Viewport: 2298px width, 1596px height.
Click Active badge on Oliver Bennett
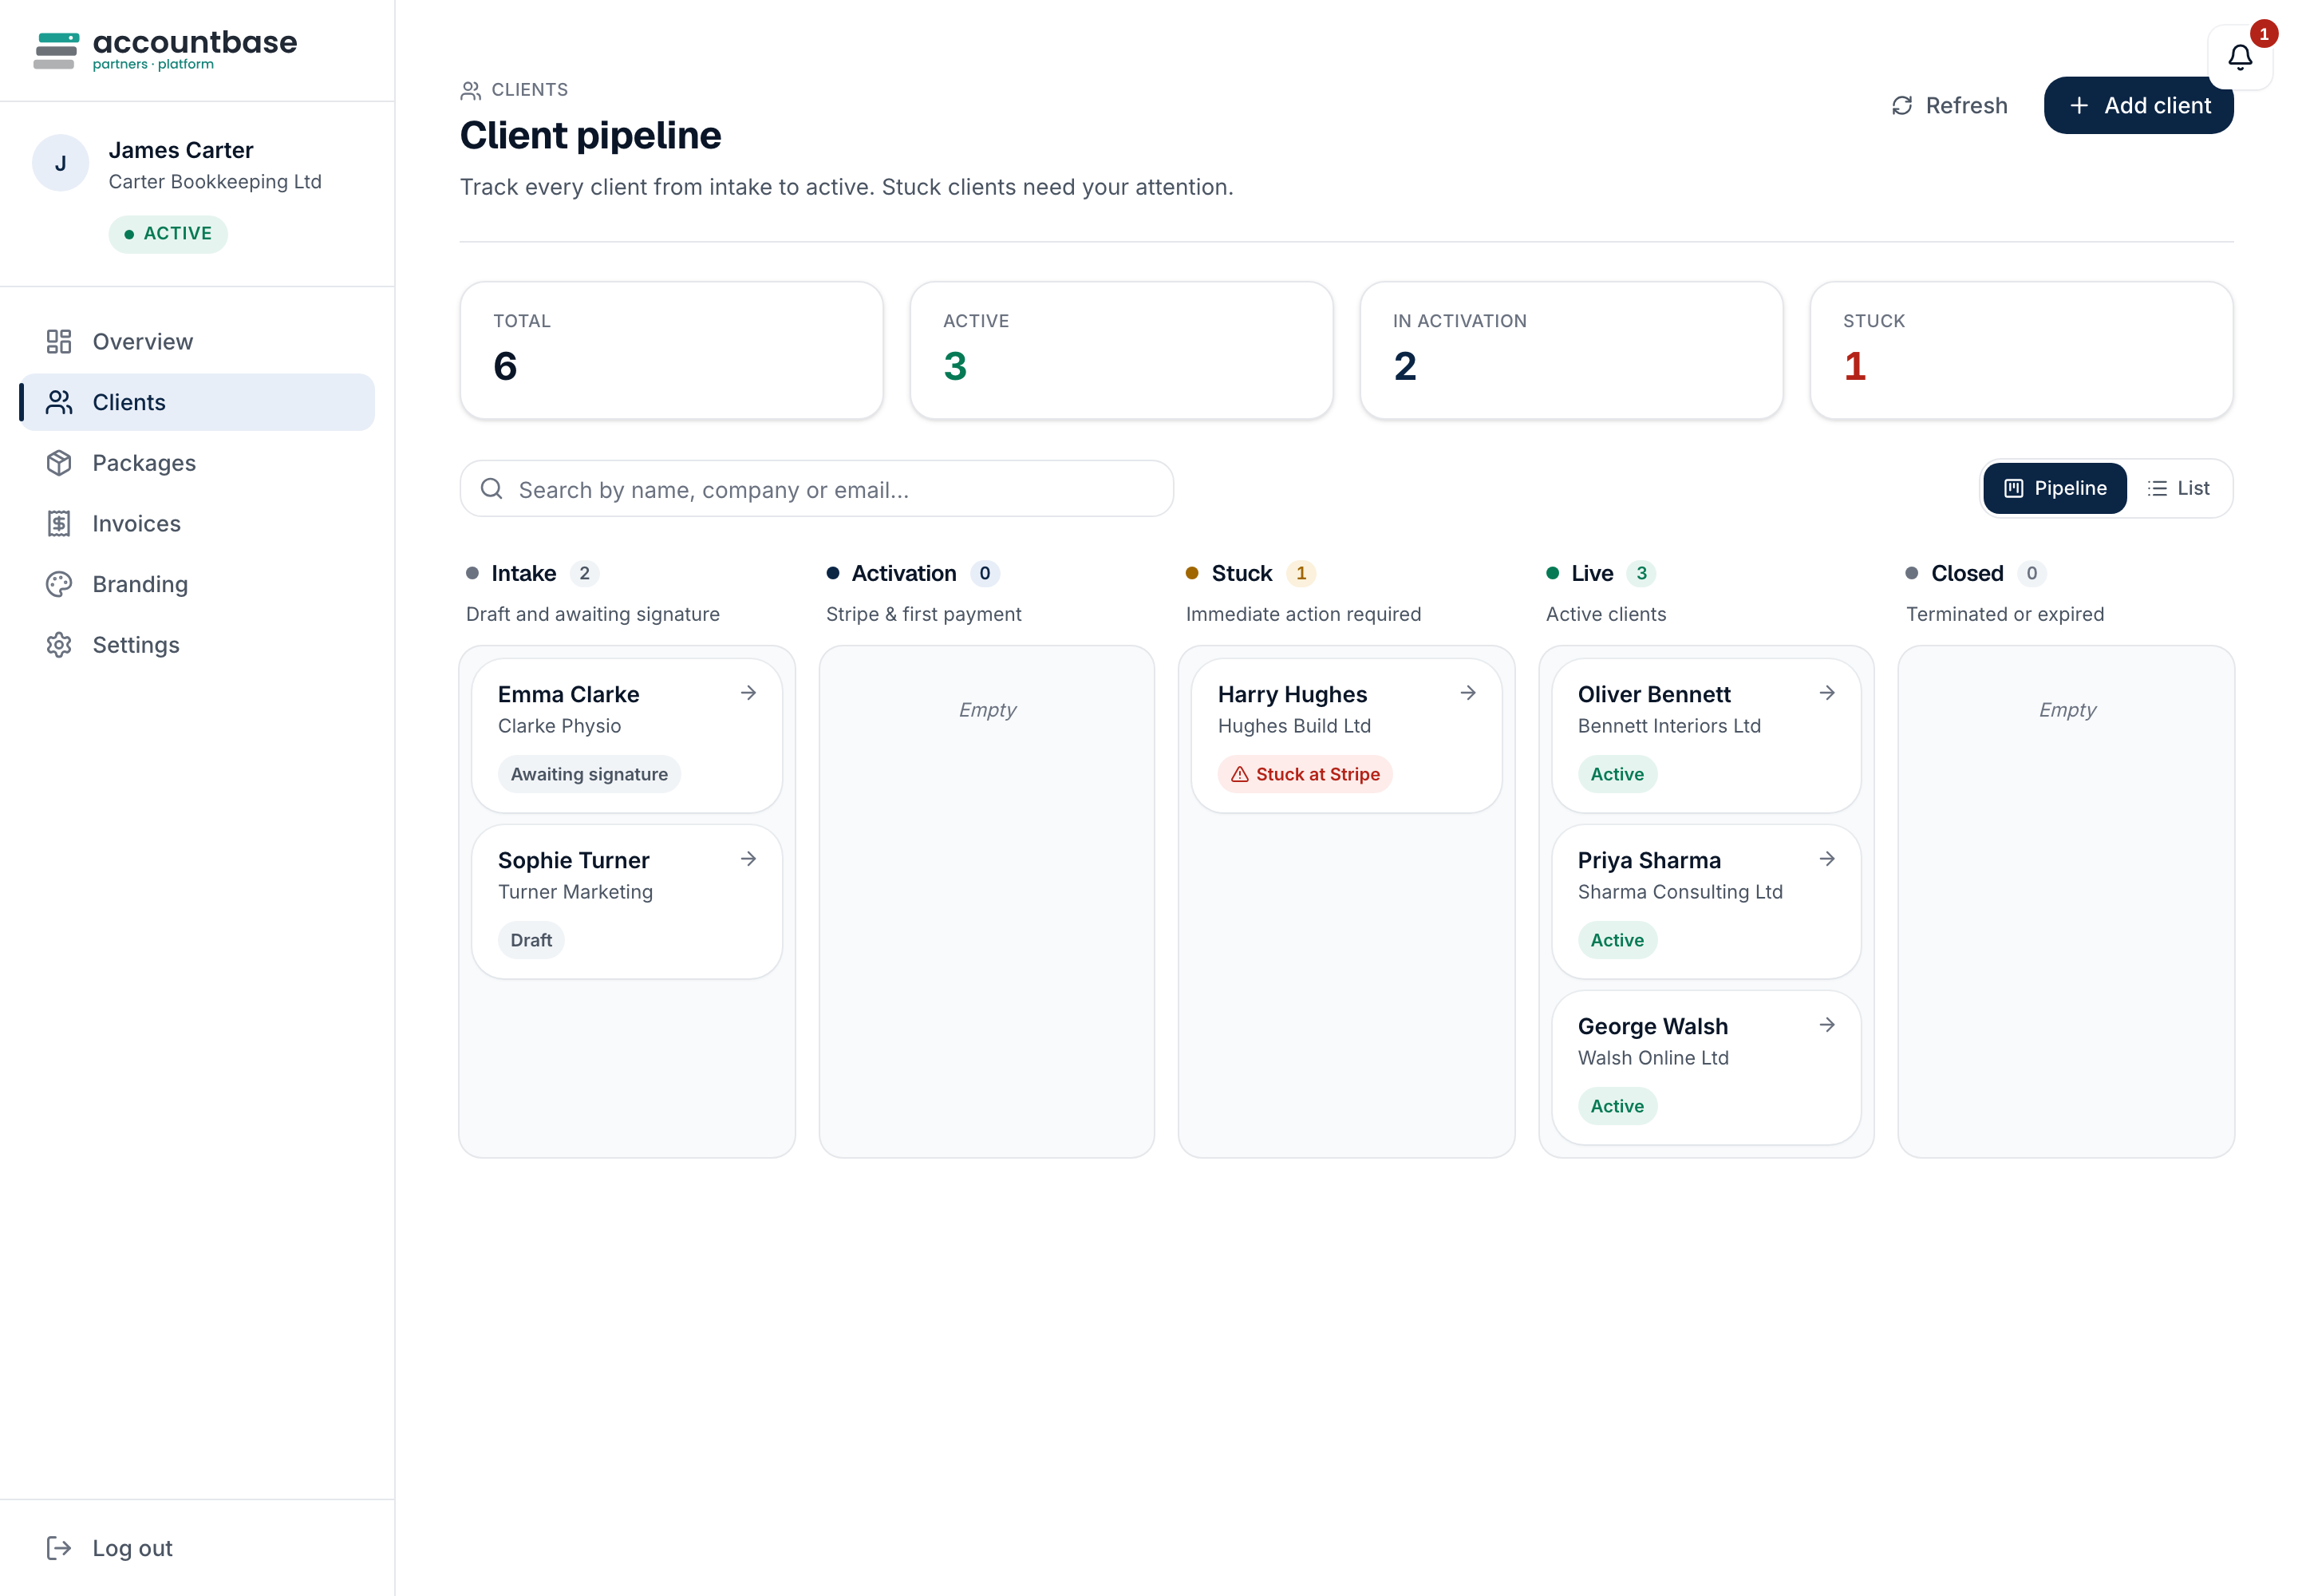pos(1617,775)
